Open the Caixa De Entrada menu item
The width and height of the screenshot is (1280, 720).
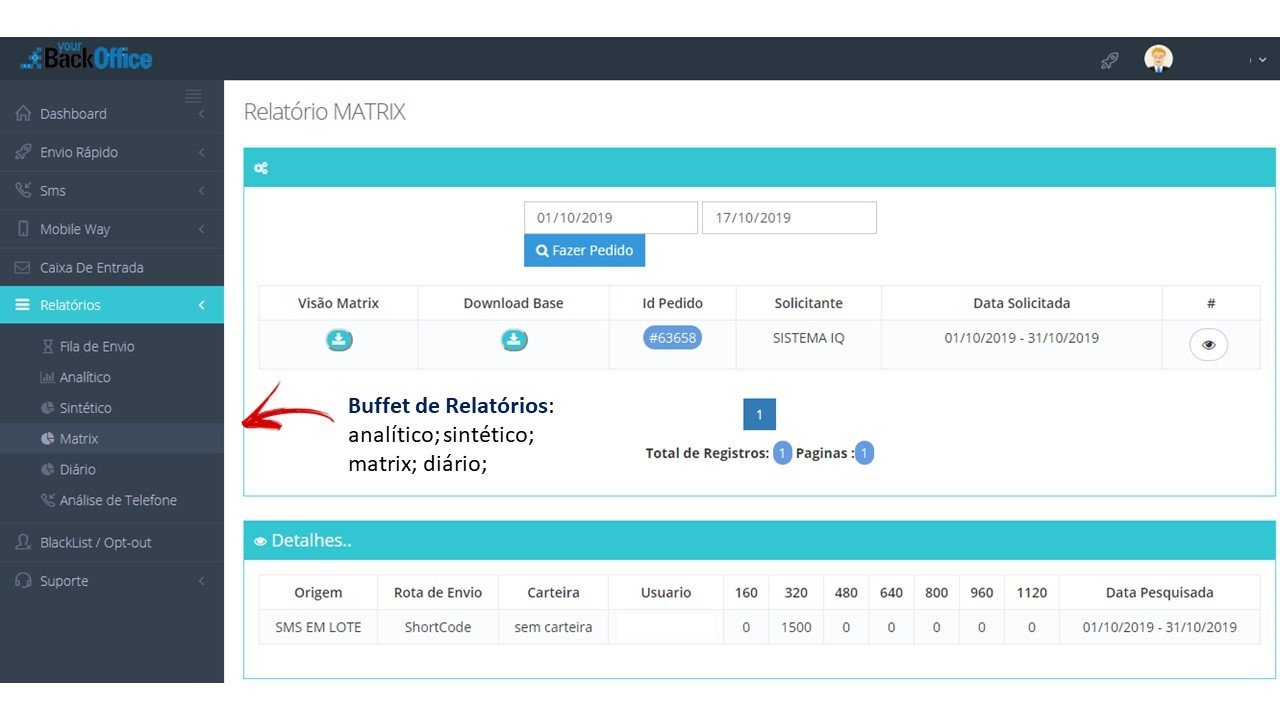[112, 268]
